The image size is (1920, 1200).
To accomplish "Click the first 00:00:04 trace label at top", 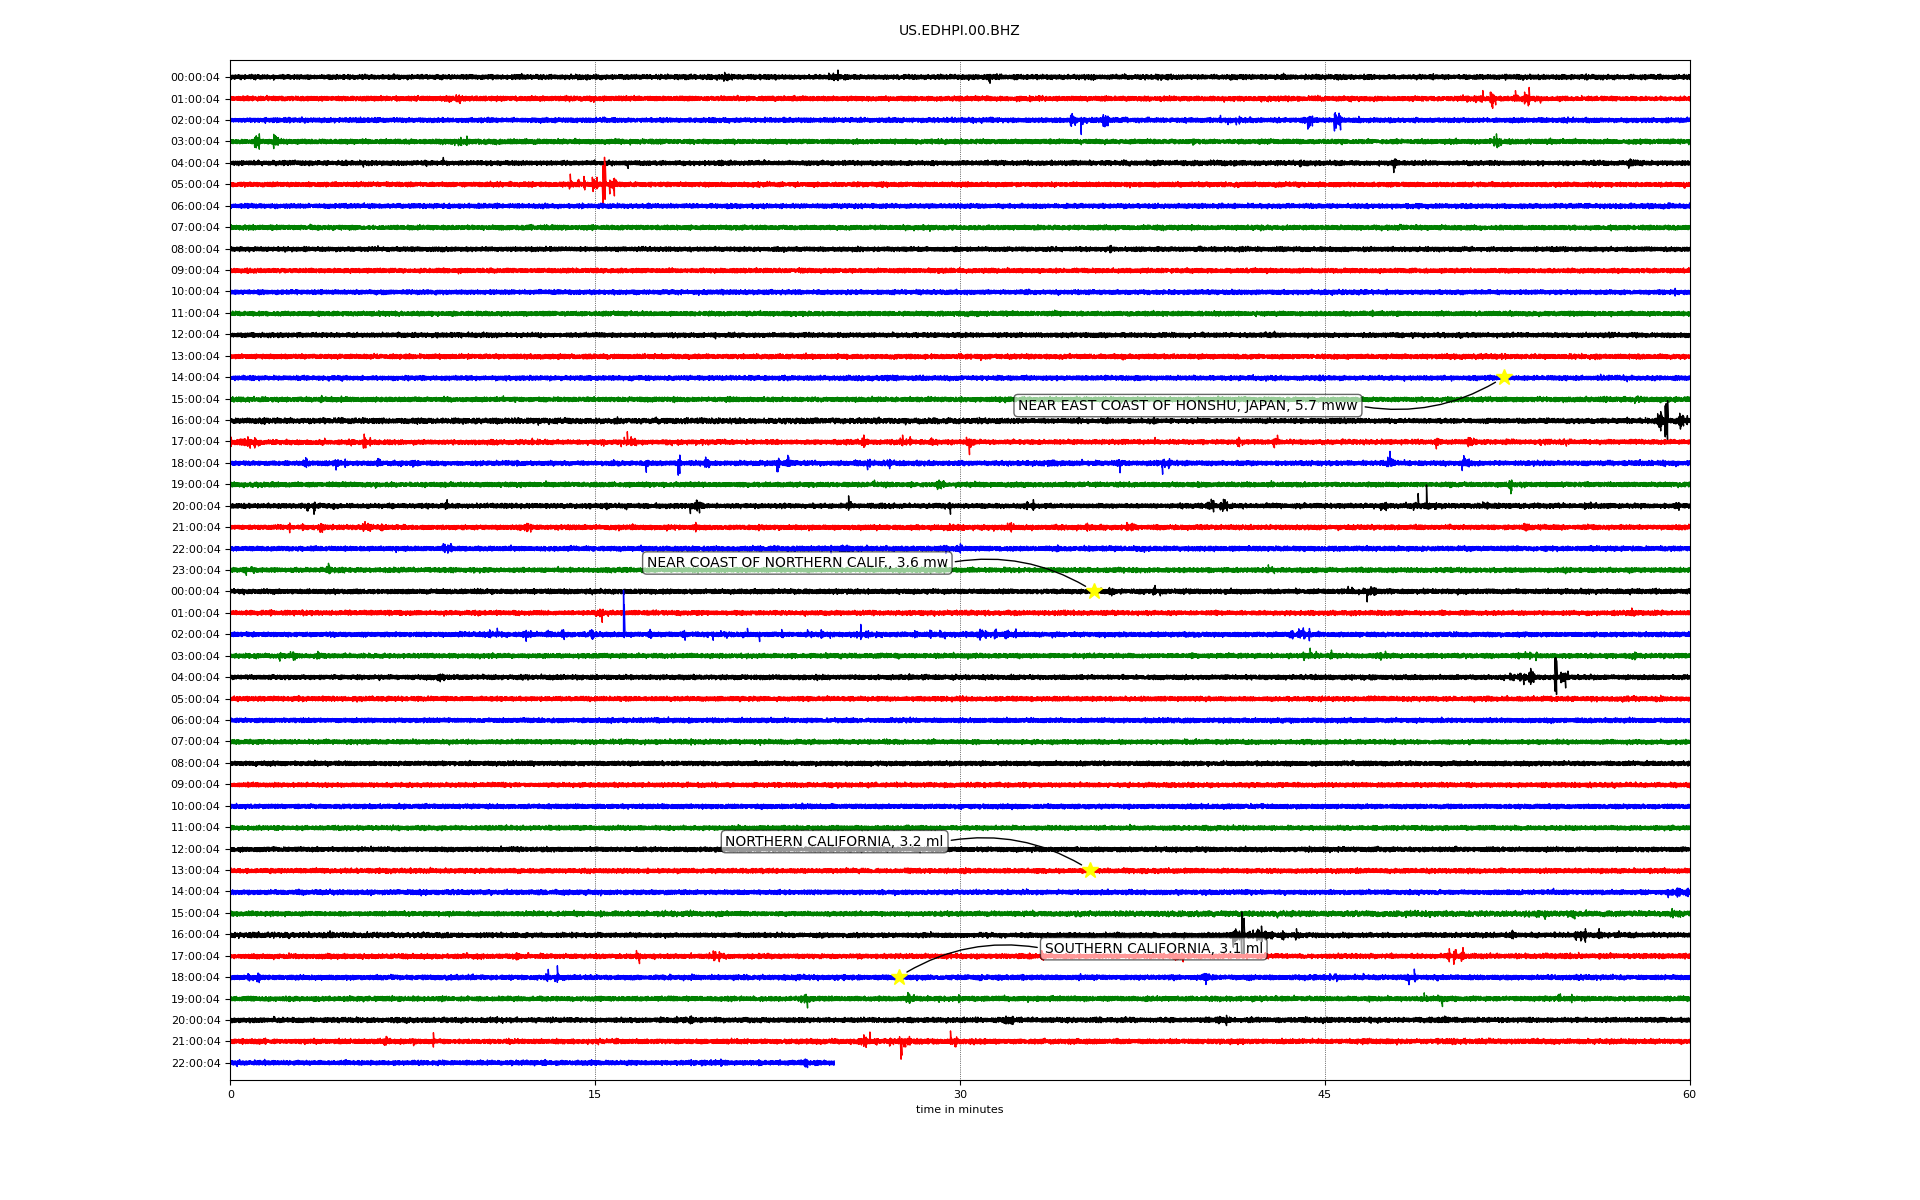I will click(195, 78).
